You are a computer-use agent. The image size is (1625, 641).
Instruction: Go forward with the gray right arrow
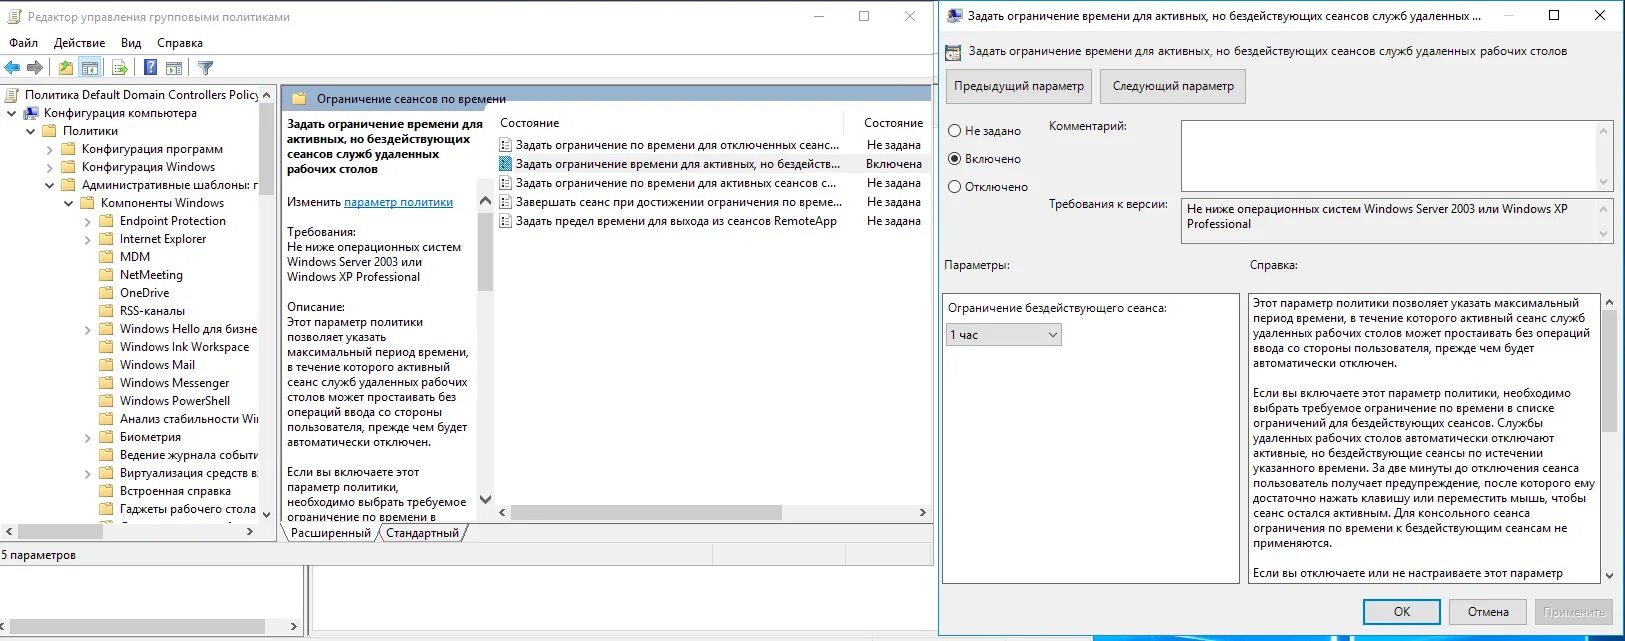tap(35, 68)
